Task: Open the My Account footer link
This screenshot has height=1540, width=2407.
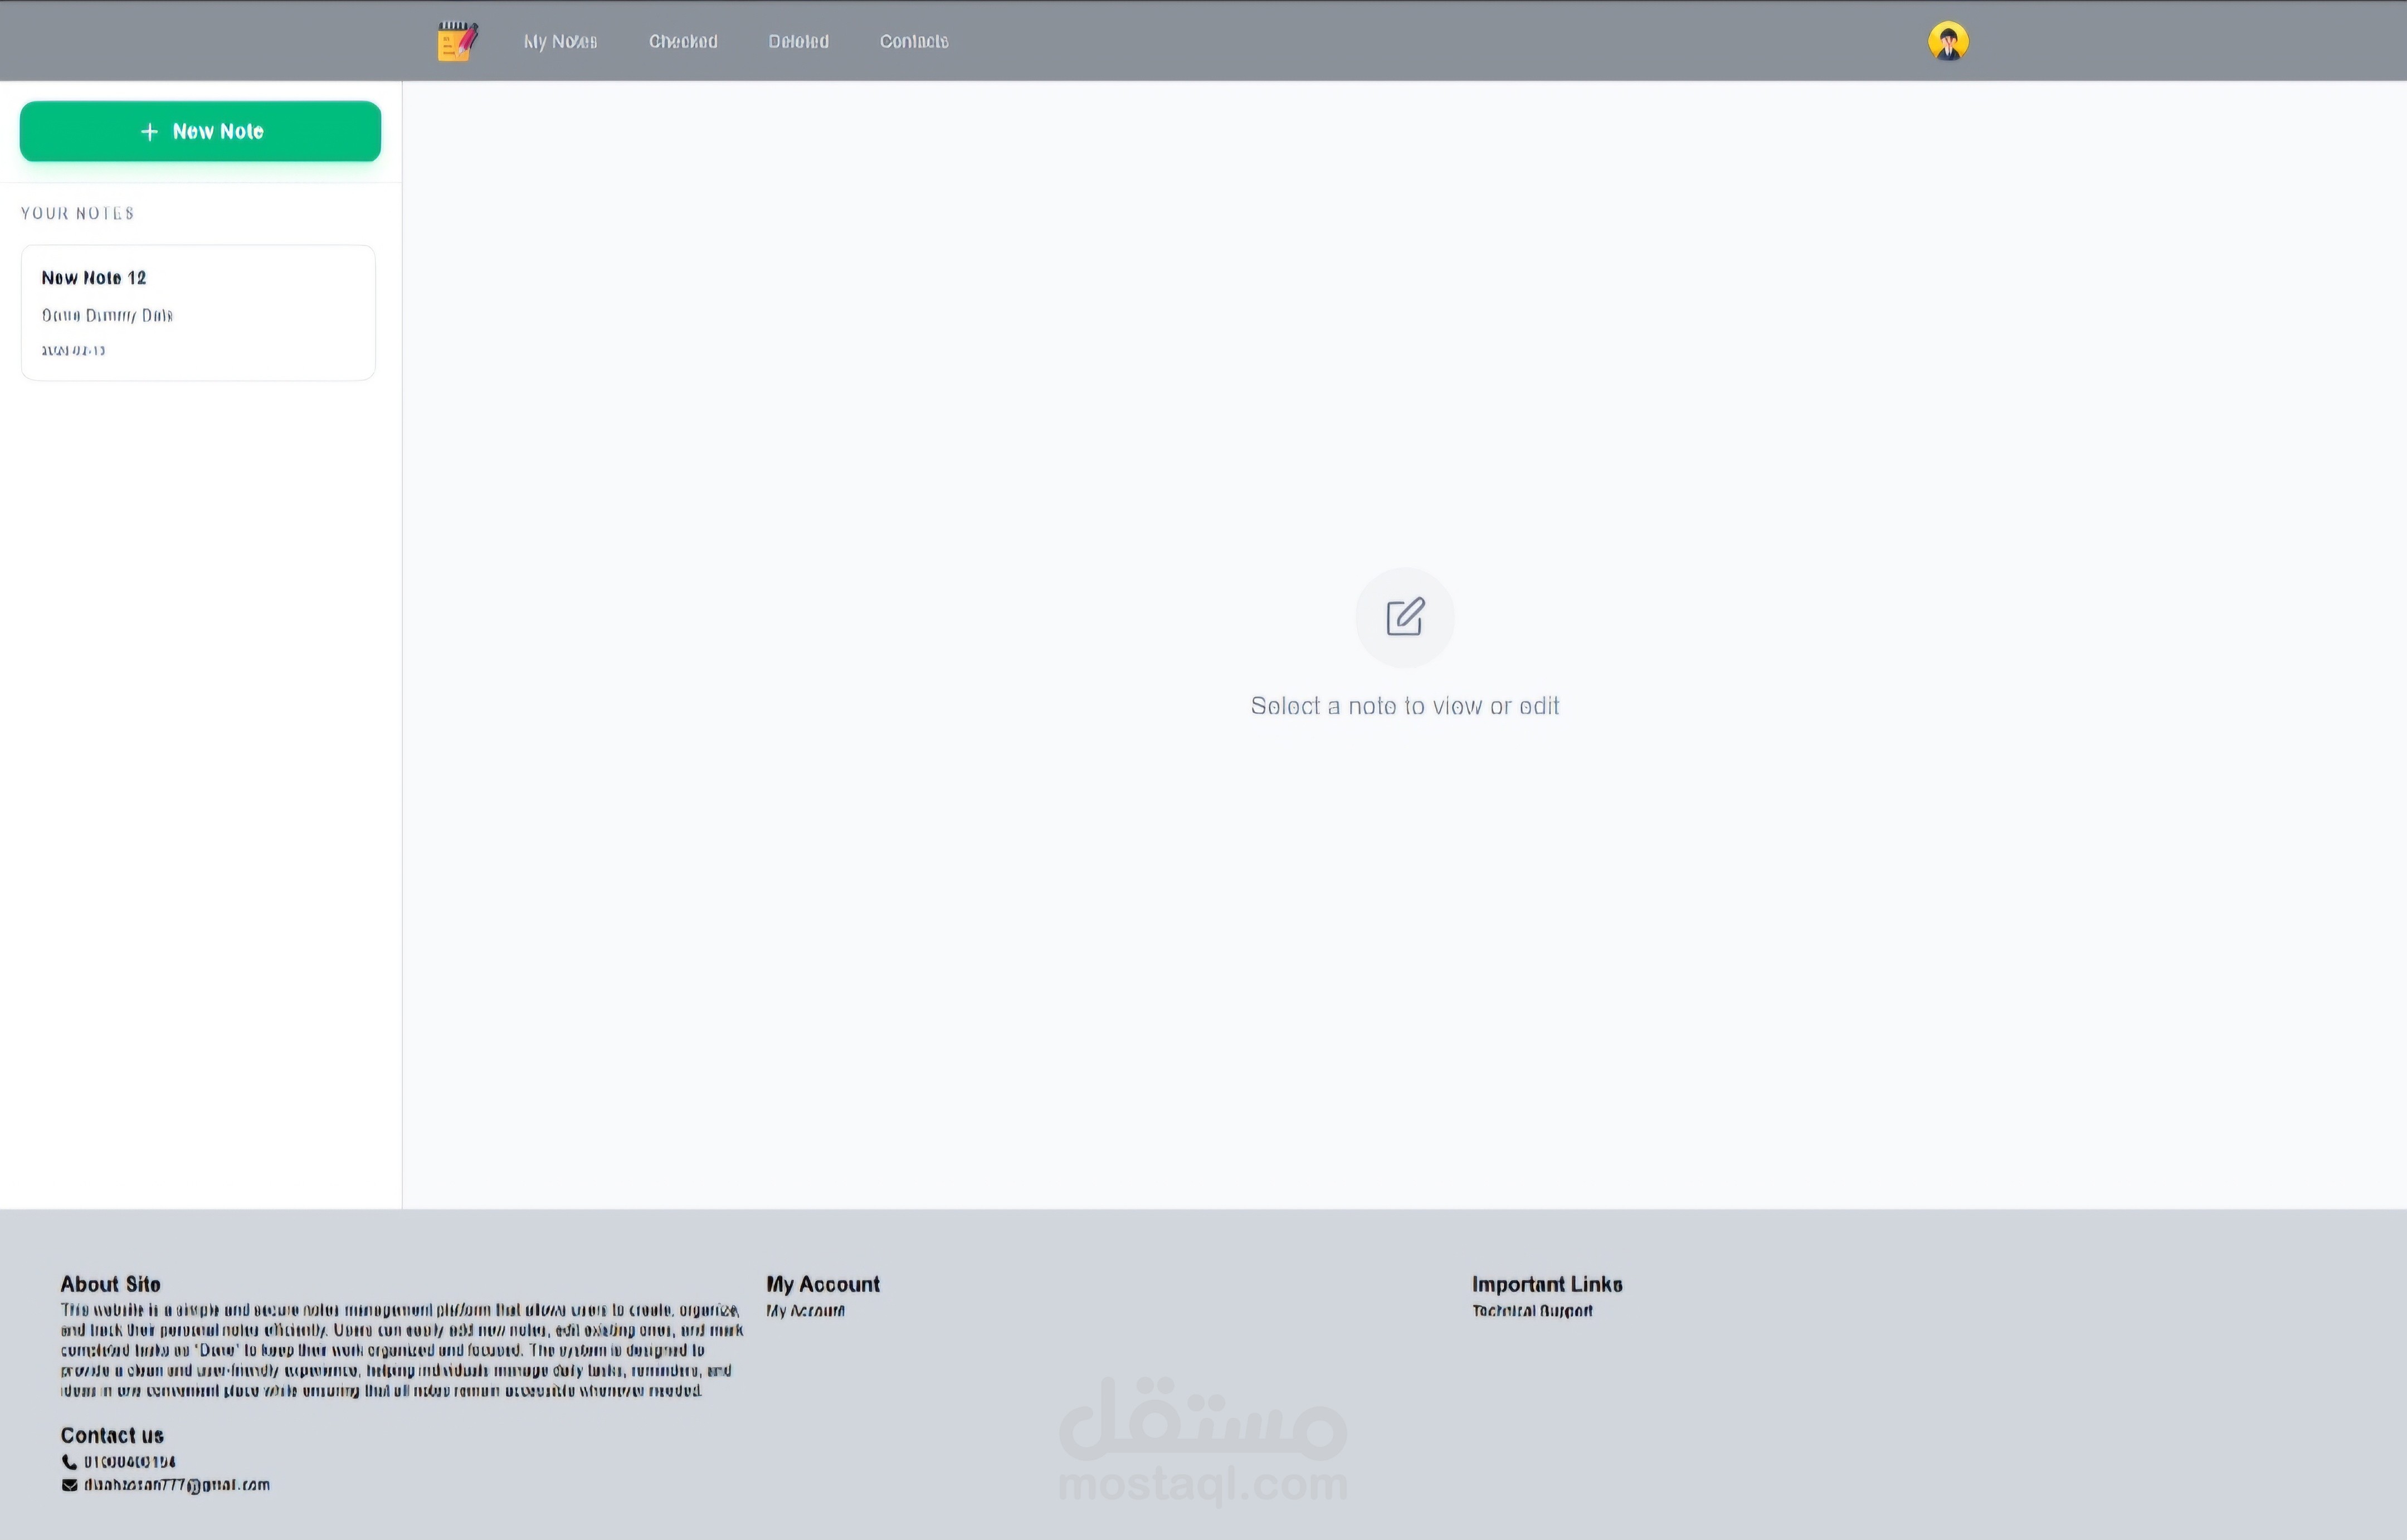Action: 805,1311
